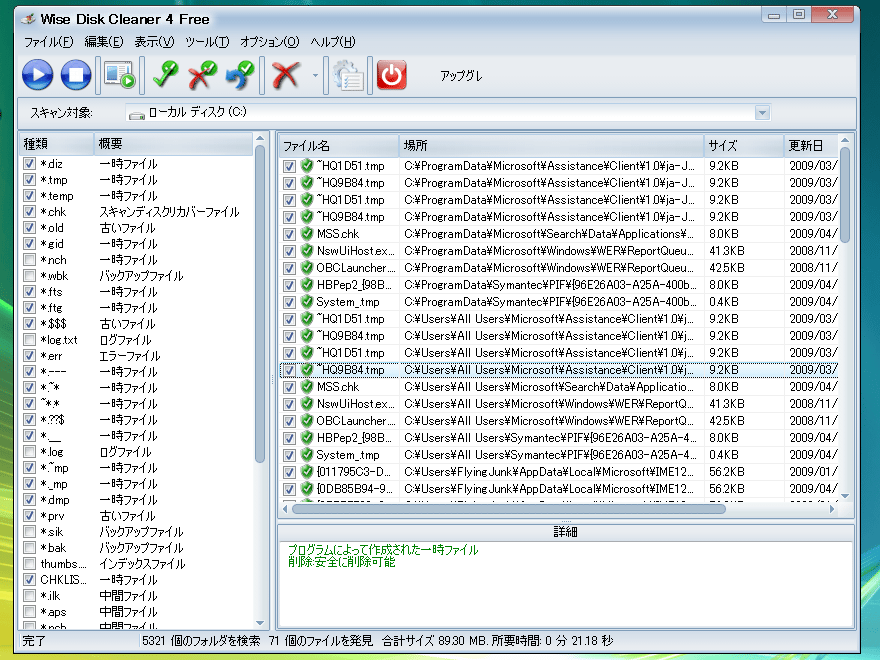
Task: Uncheck the MSS.chk row in ProgramData
Action: pos(289,234)
